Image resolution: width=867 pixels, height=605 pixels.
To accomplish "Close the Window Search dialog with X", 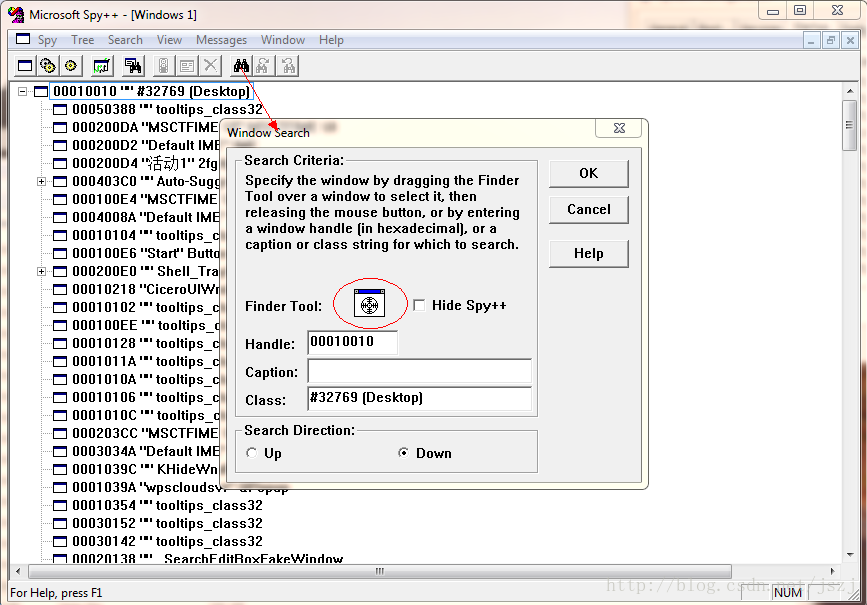I will tap(619, 128).
